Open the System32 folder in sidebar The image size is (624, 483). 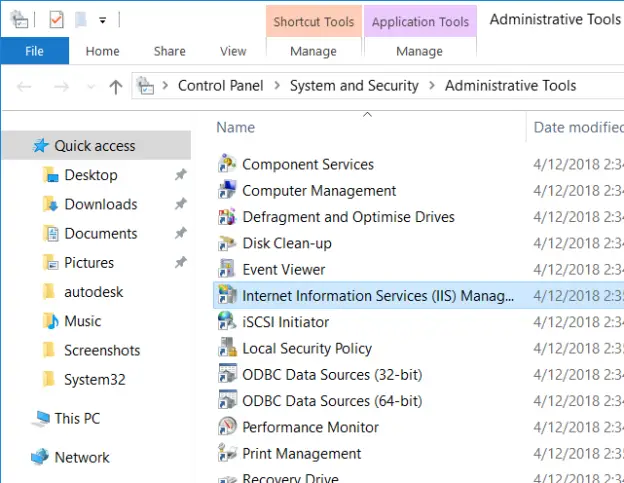[95, 380]
